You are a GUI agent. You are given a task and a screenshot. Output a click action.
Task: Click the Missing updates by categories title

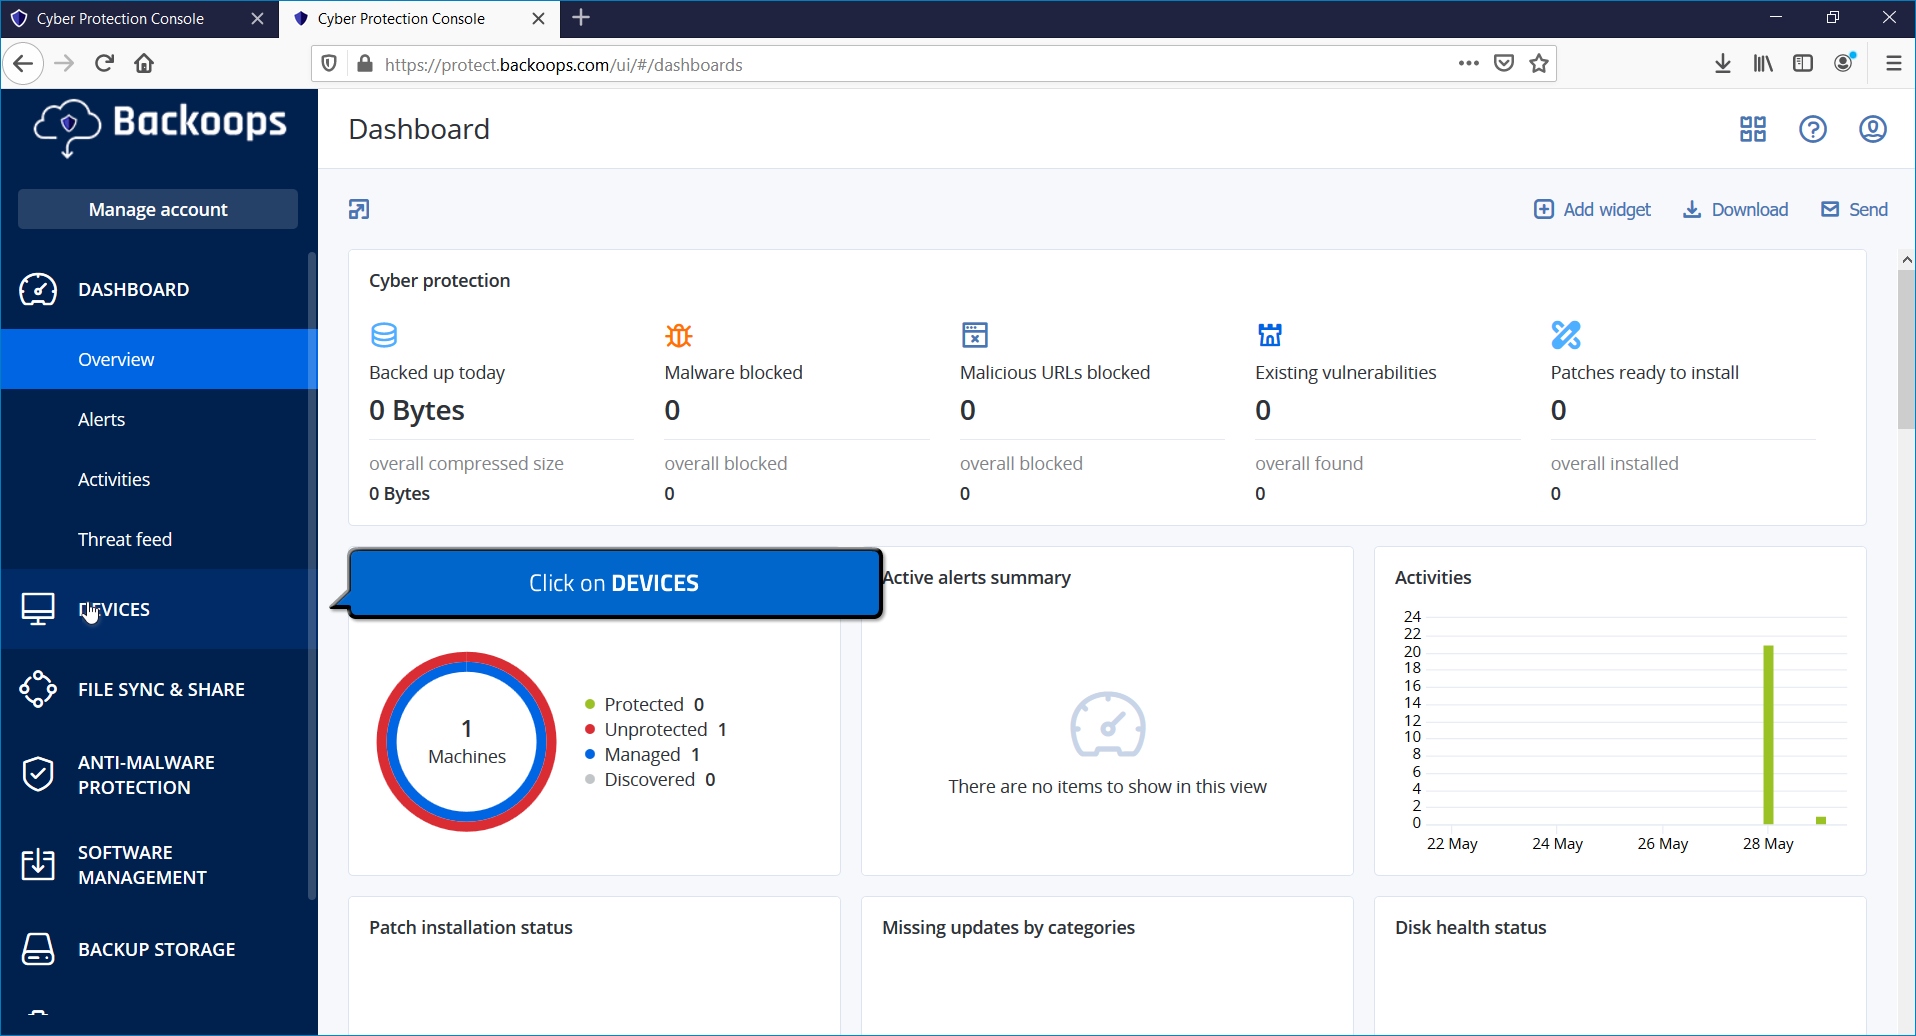click(x=1008, y=927)
